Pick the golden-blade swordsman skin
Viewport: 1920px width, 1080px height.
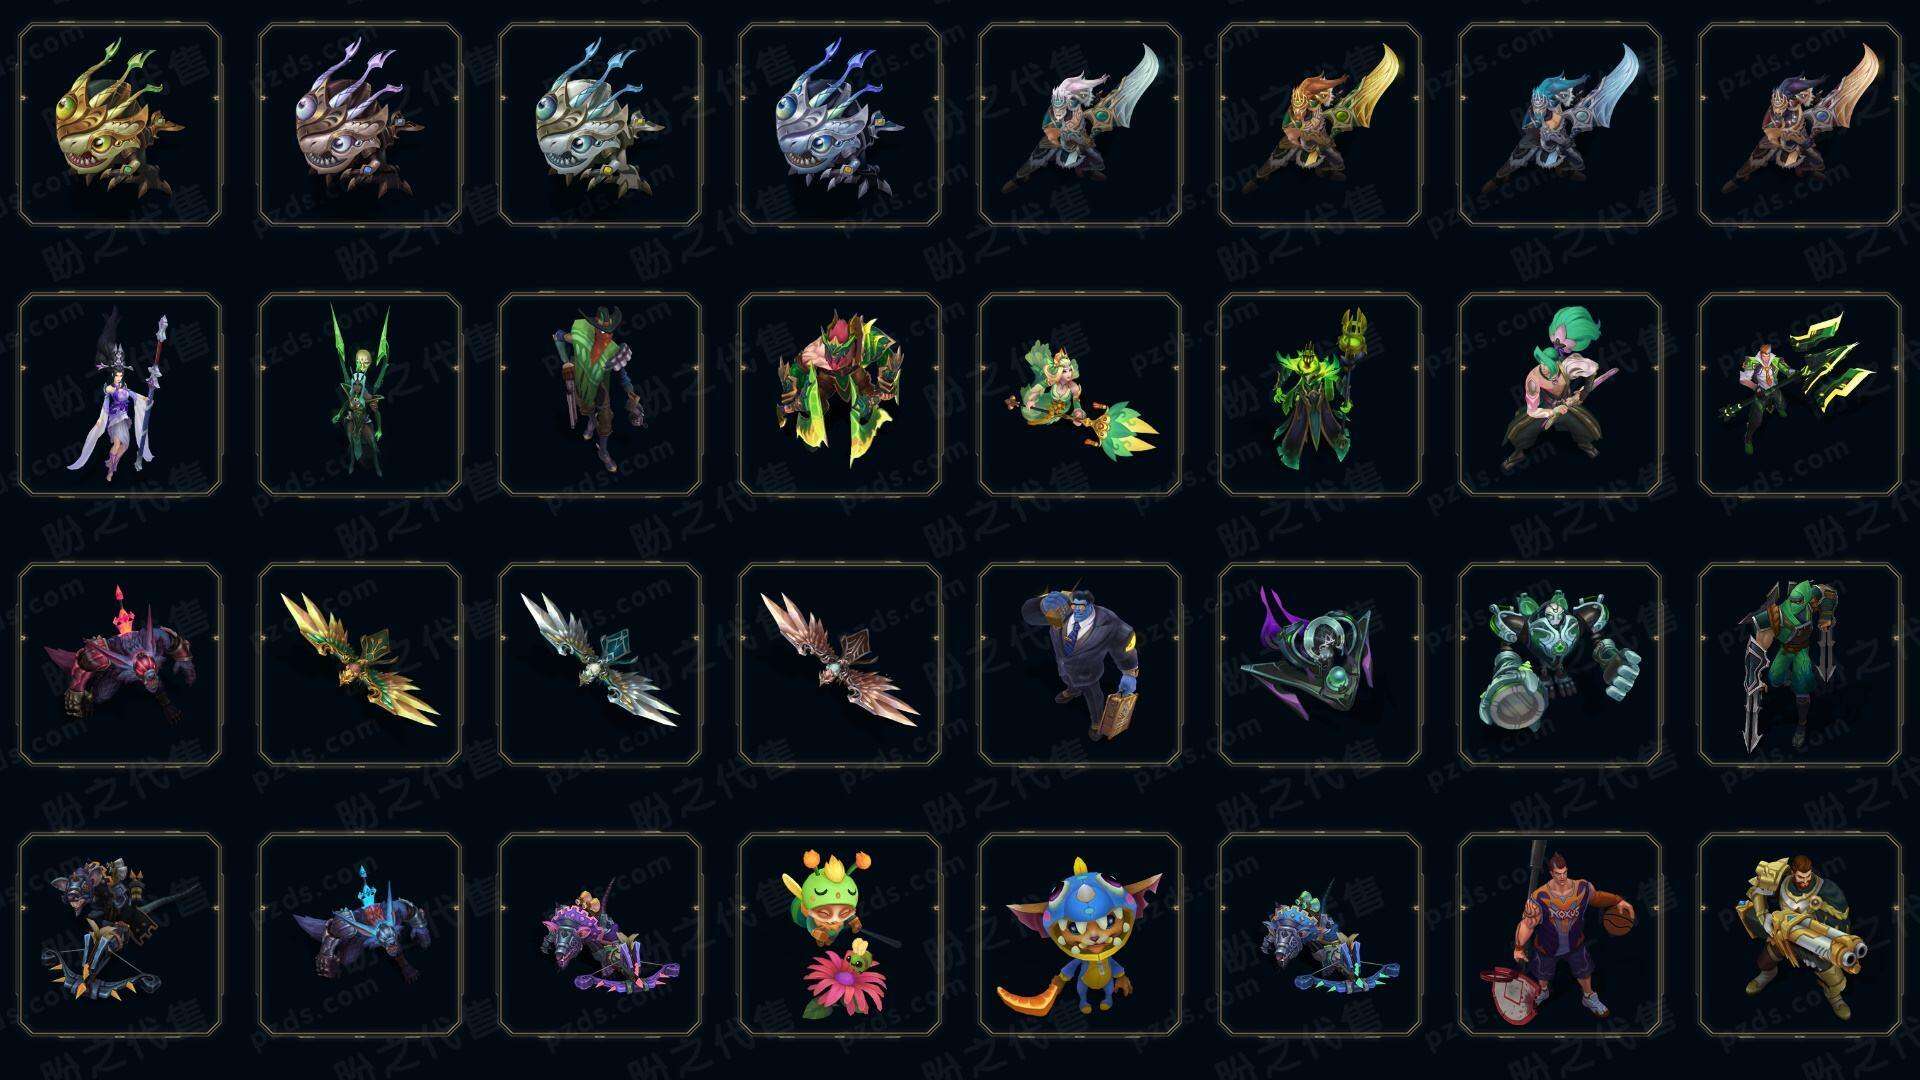tap(1320, 125)
